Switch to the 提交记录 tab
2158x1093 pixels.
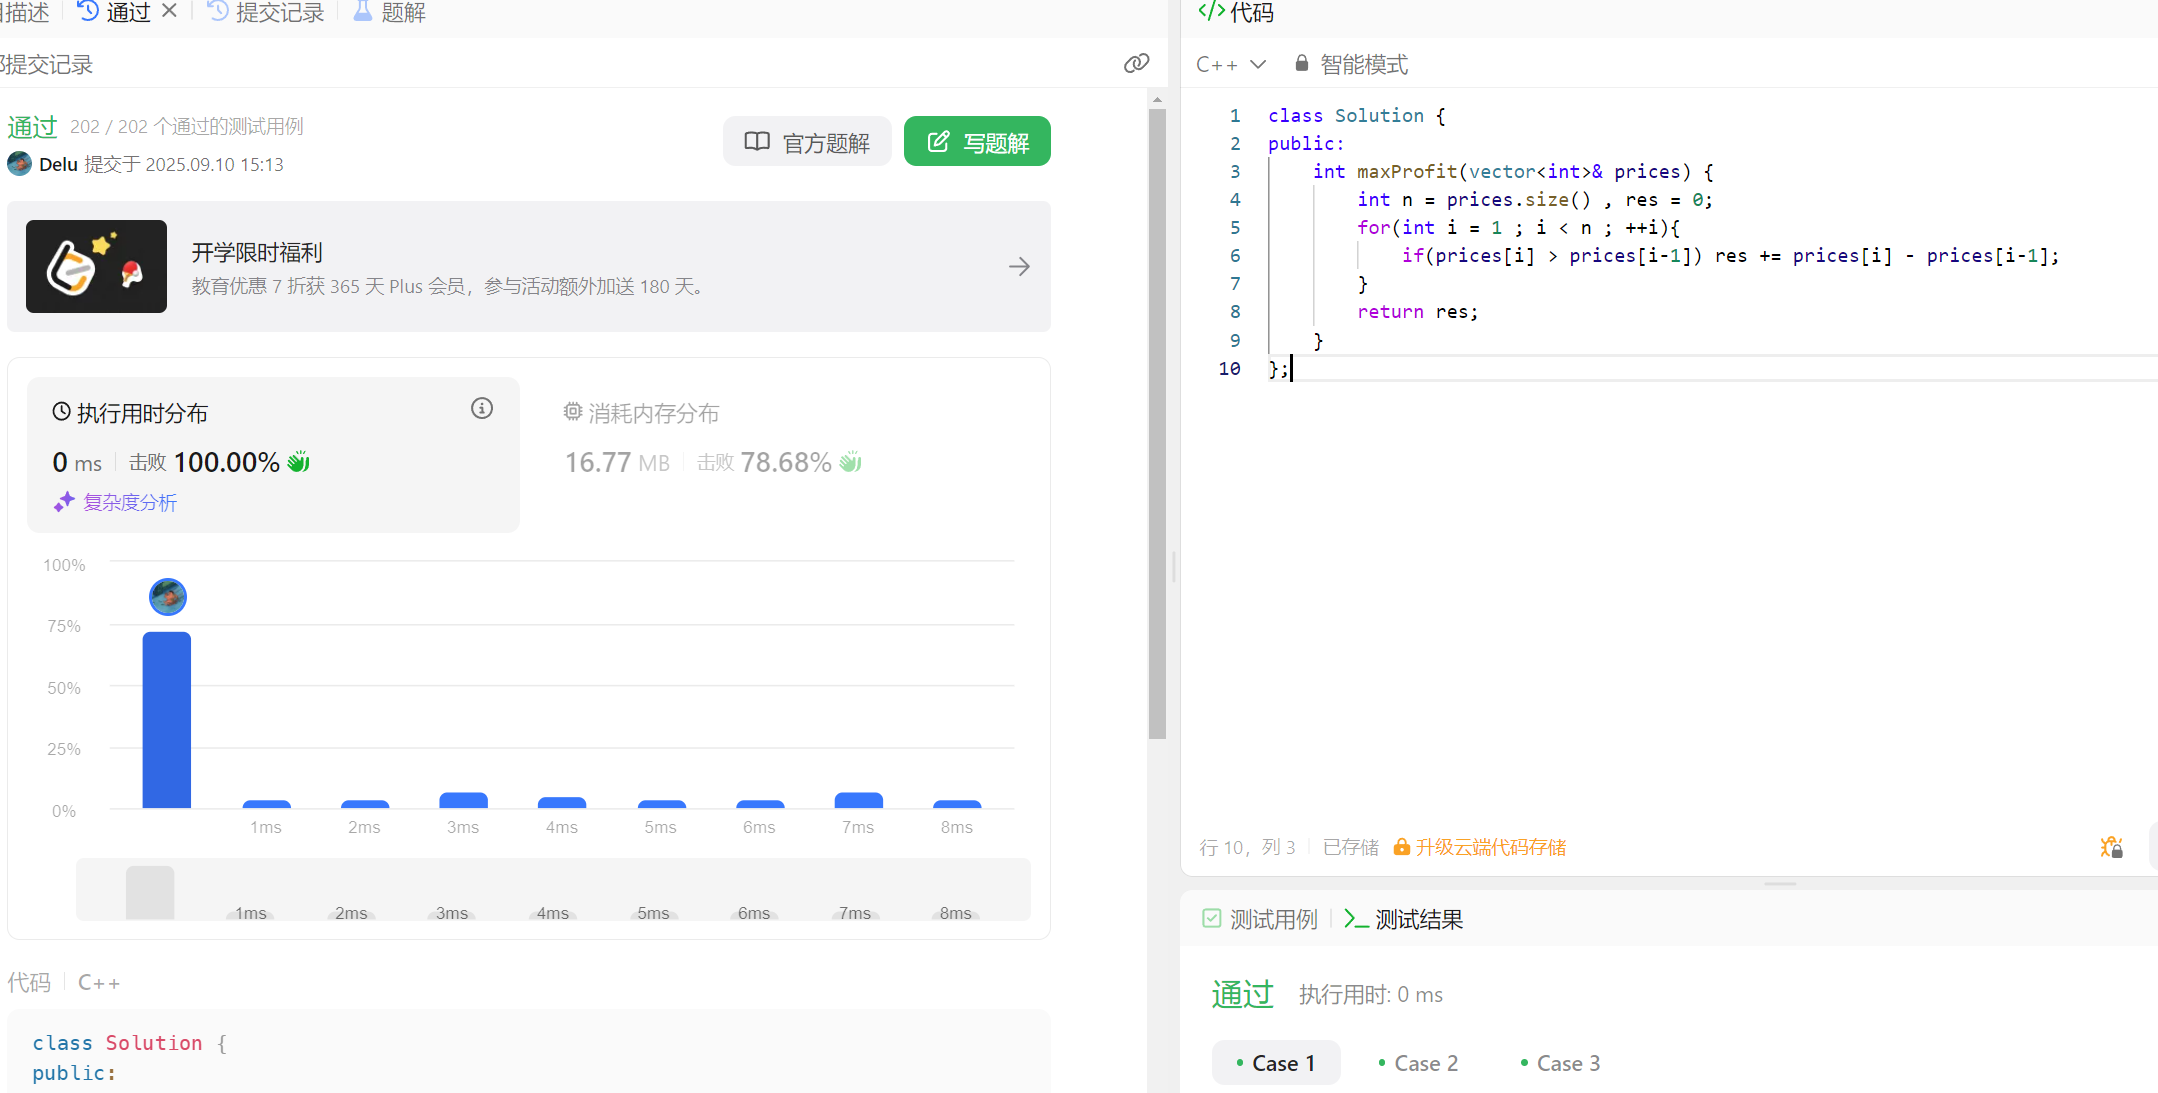tap(266, 12)
